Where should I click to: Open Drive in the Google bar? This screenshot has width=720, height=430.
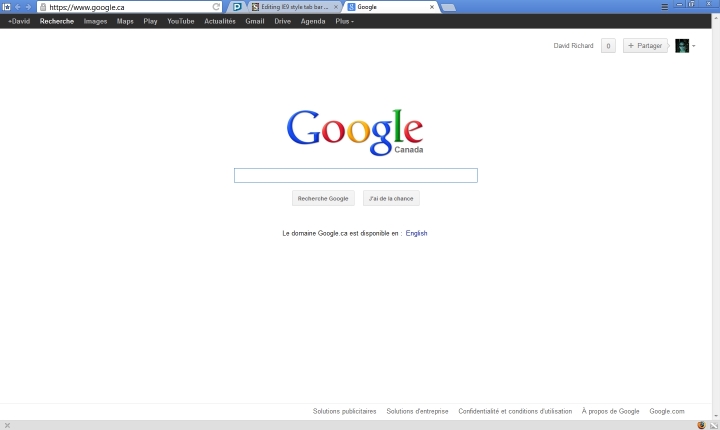282,21
